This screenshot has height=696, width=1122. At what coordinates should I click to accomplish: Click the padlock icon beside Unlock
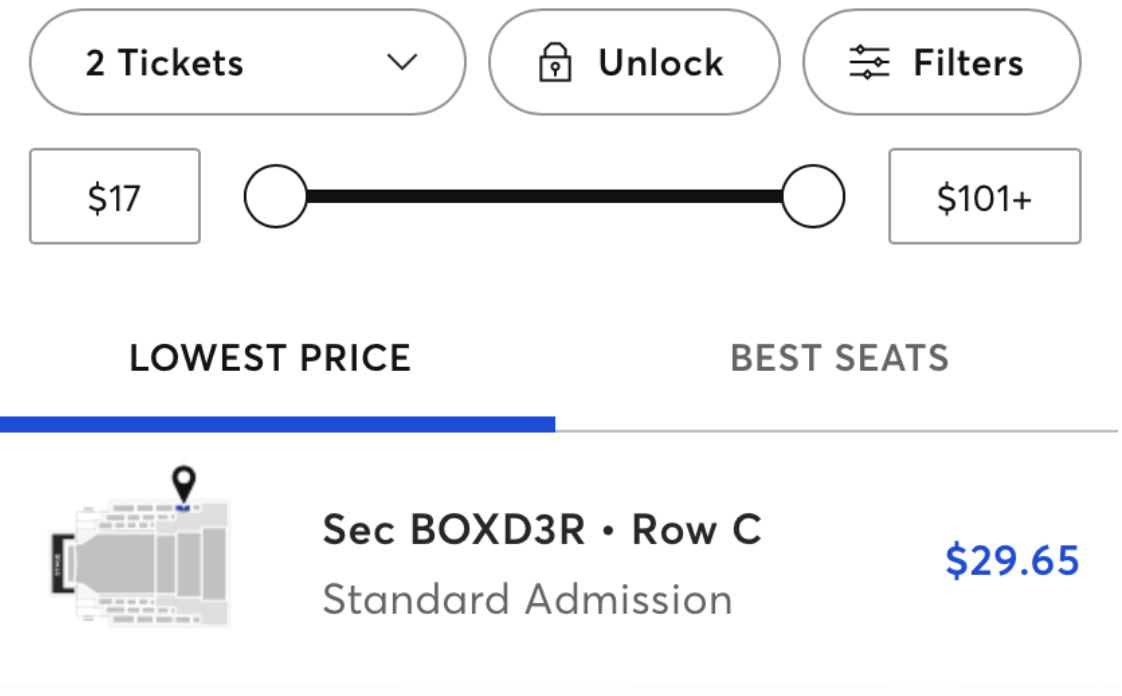click(553, 64)
